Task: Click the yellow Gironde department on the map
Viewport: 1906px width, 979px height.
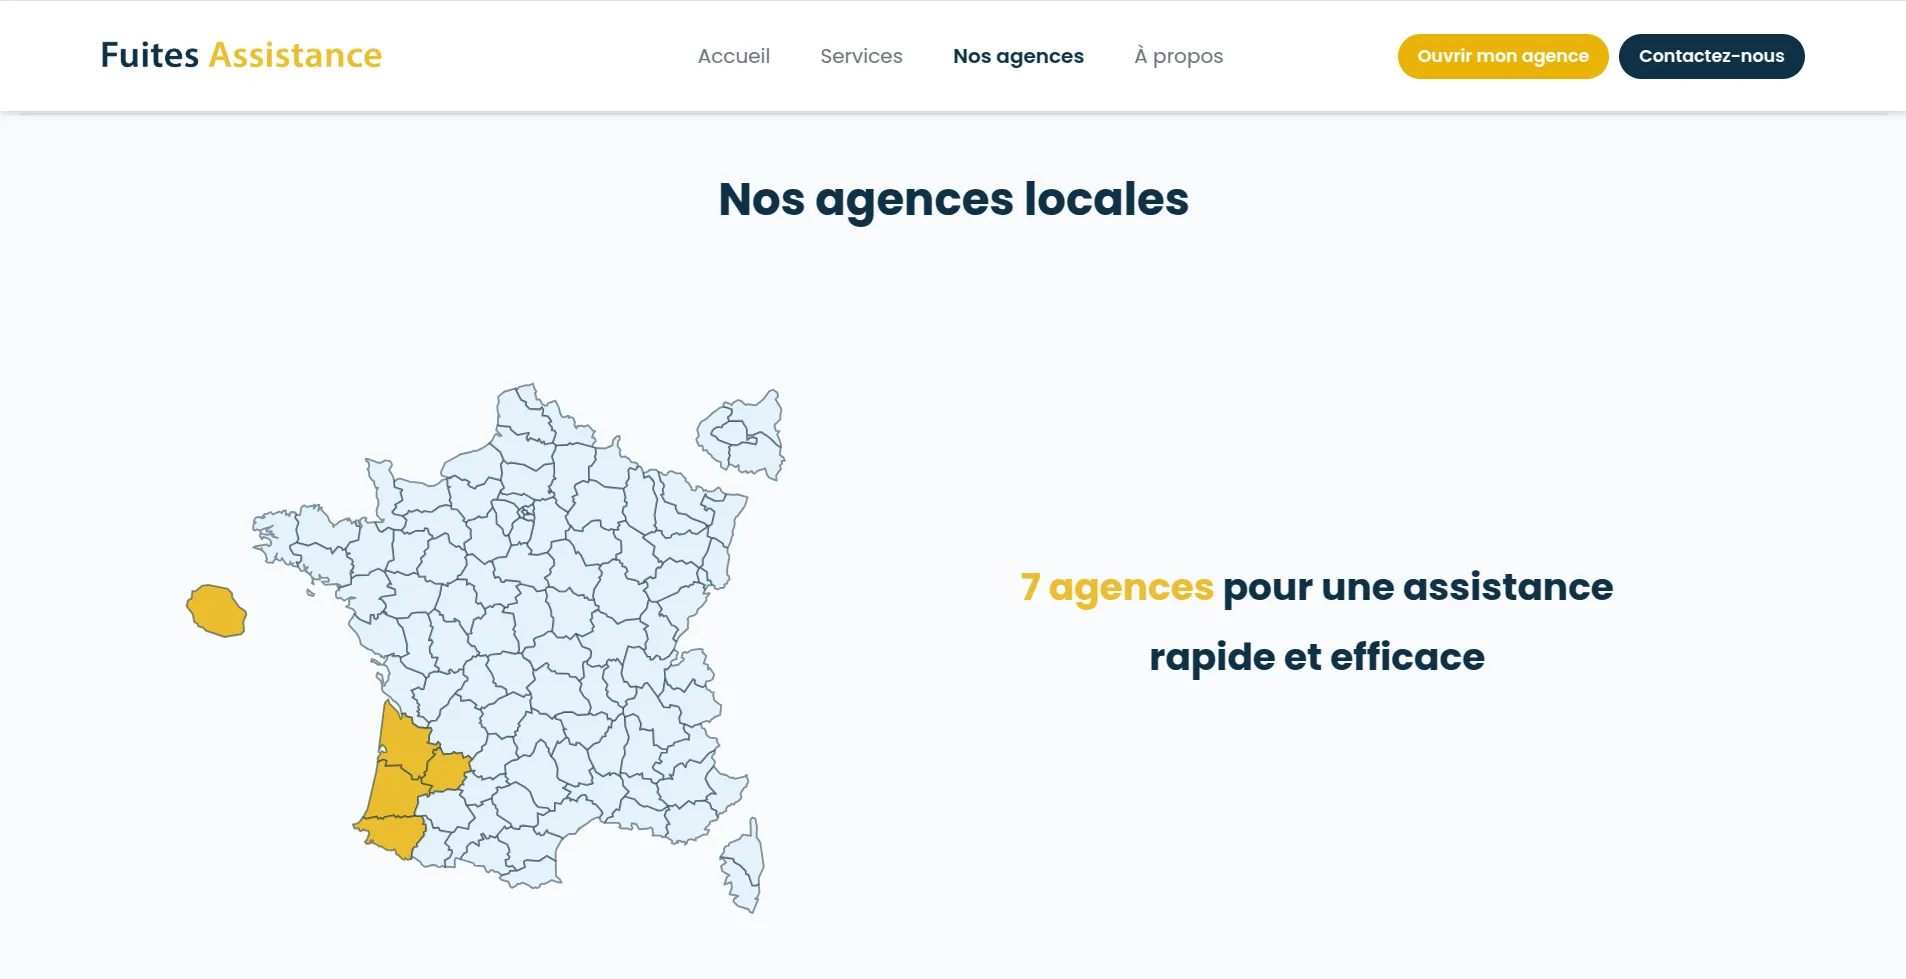Action: [403, 741]
